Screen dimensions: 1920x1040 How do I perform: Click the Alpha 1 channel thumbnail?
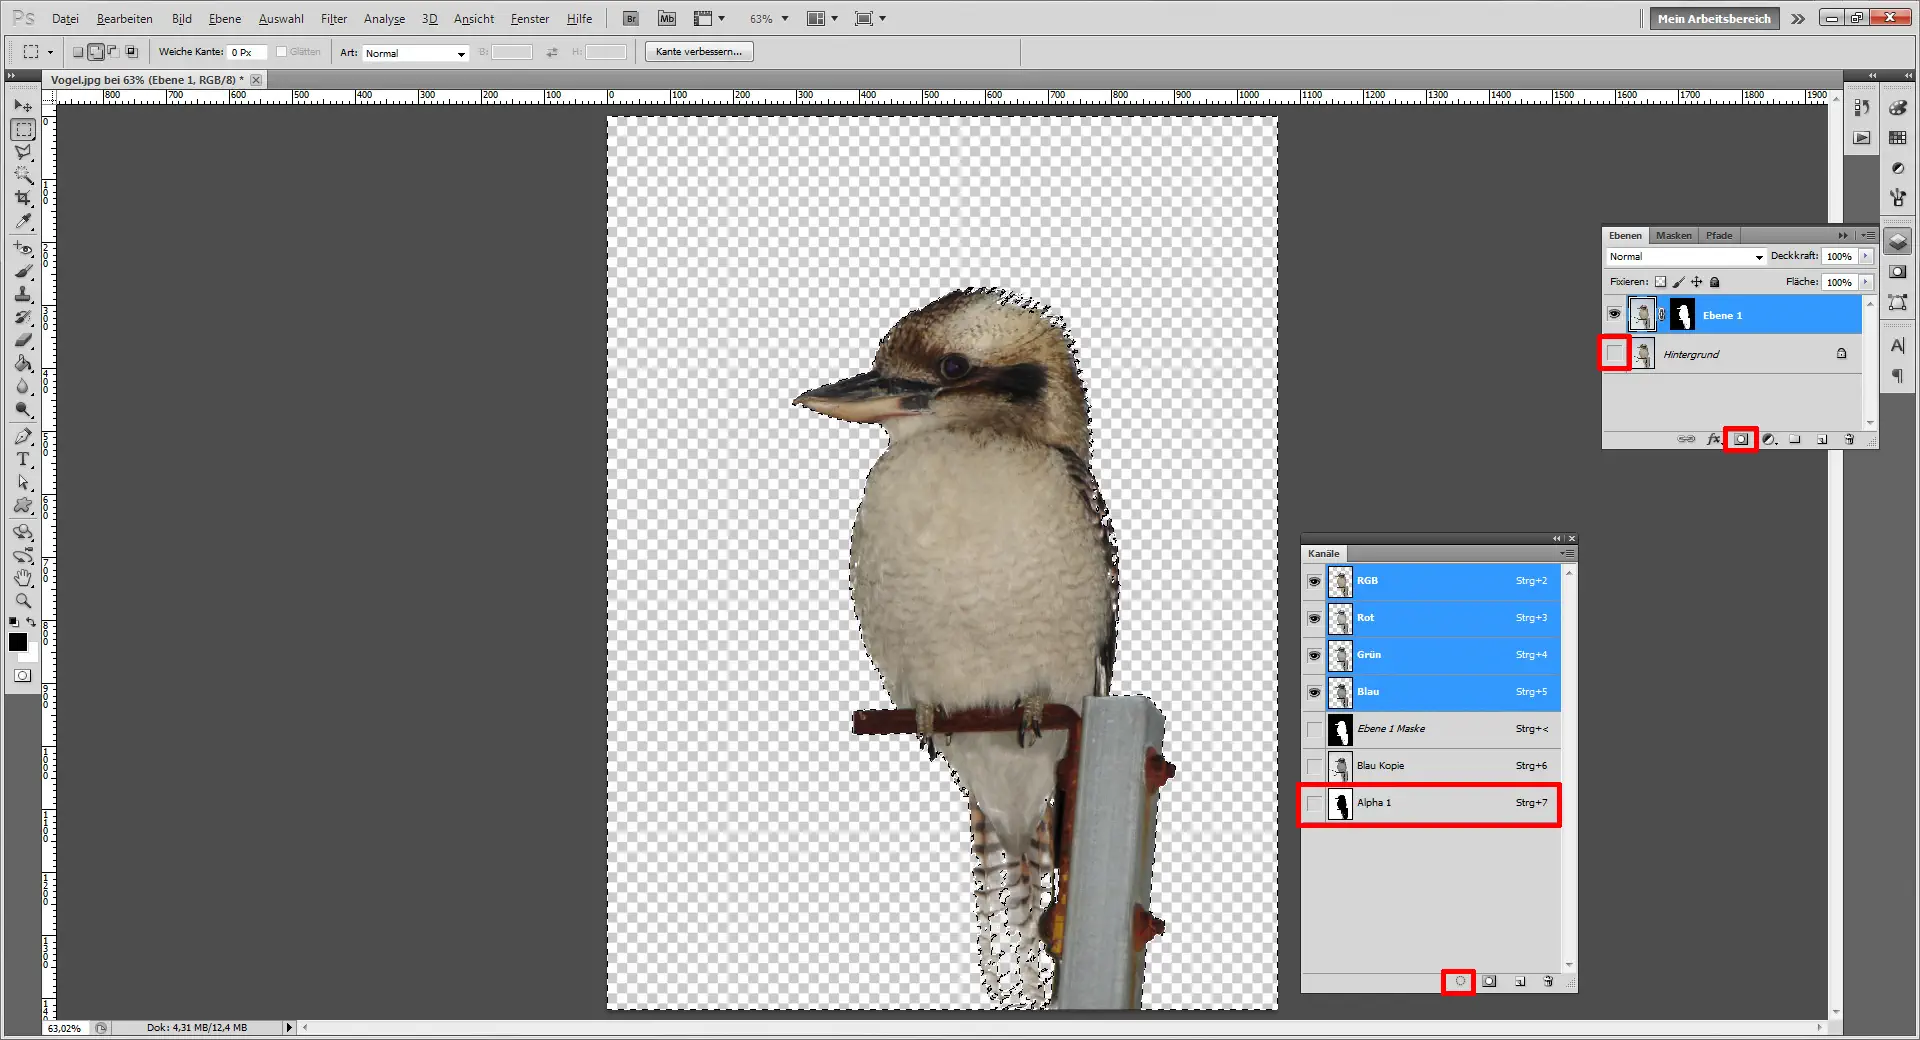tap(1340, 806)
